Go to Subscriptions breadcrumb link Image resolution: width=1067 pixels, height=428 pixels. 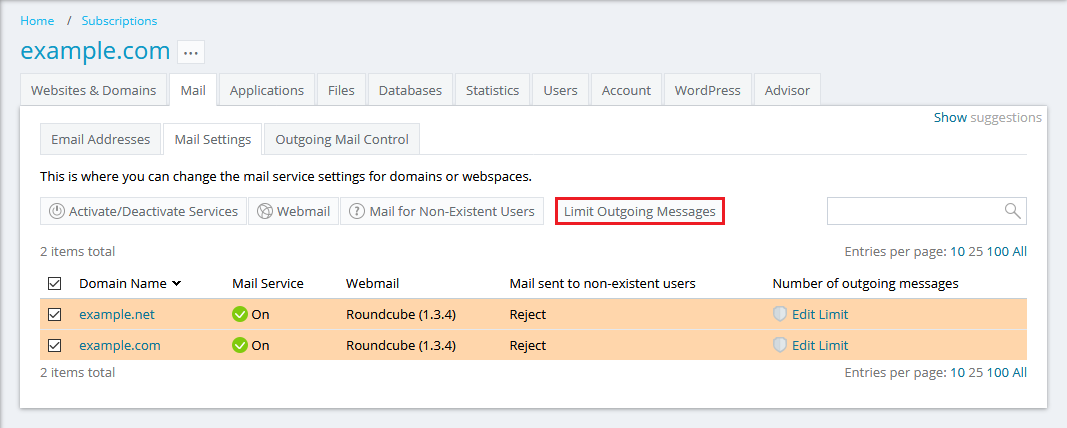tap(119, 20)
